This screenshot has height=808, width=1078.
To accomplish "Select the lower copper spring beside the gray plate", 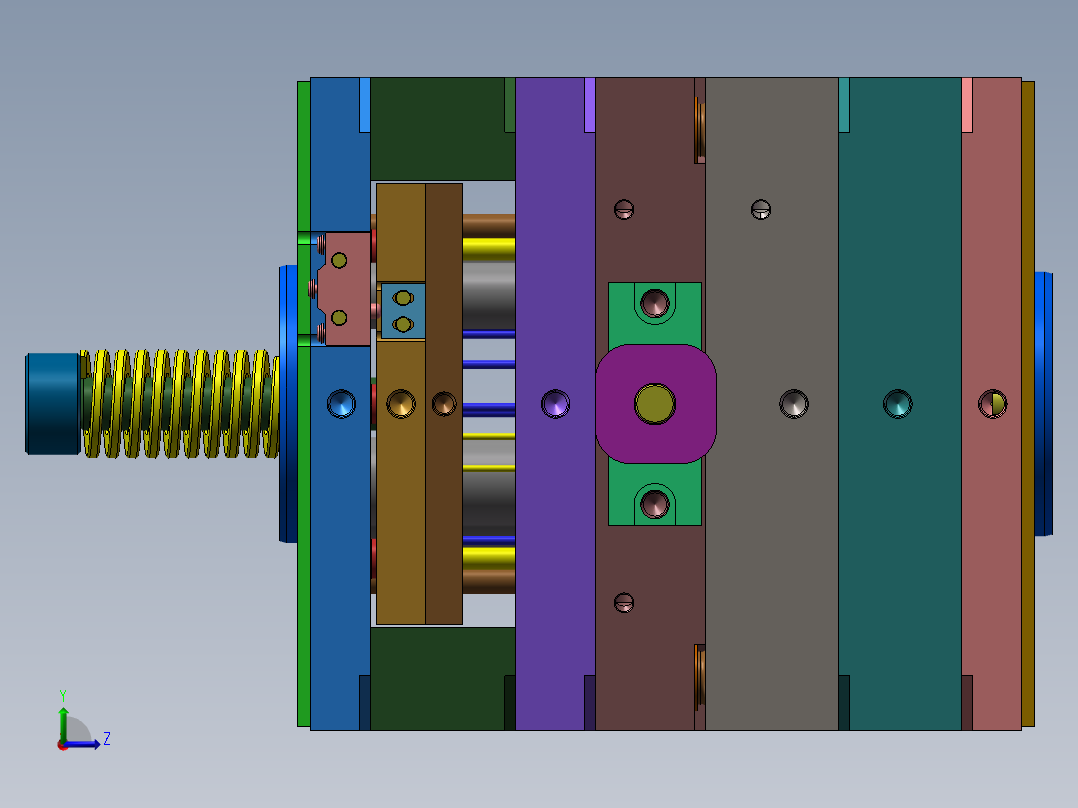I will click(700, 677).
